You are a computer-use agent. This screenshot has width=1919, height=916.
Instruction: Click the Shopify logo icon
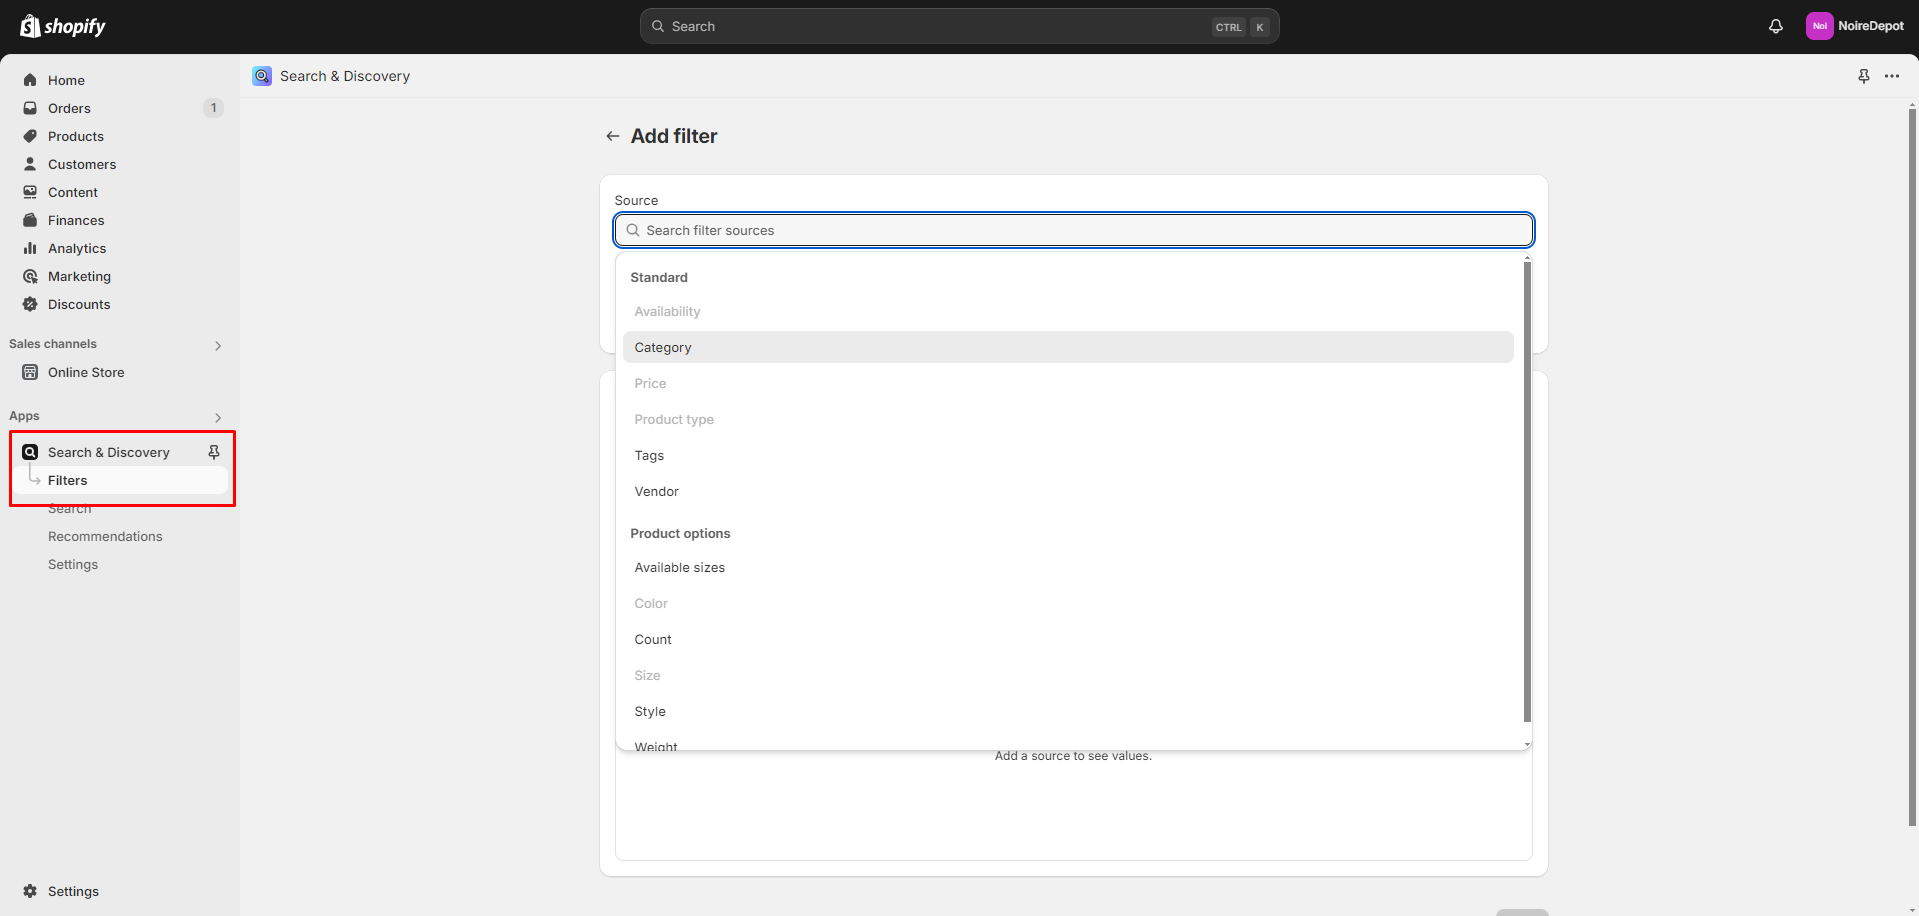click(x=29, y=26)
